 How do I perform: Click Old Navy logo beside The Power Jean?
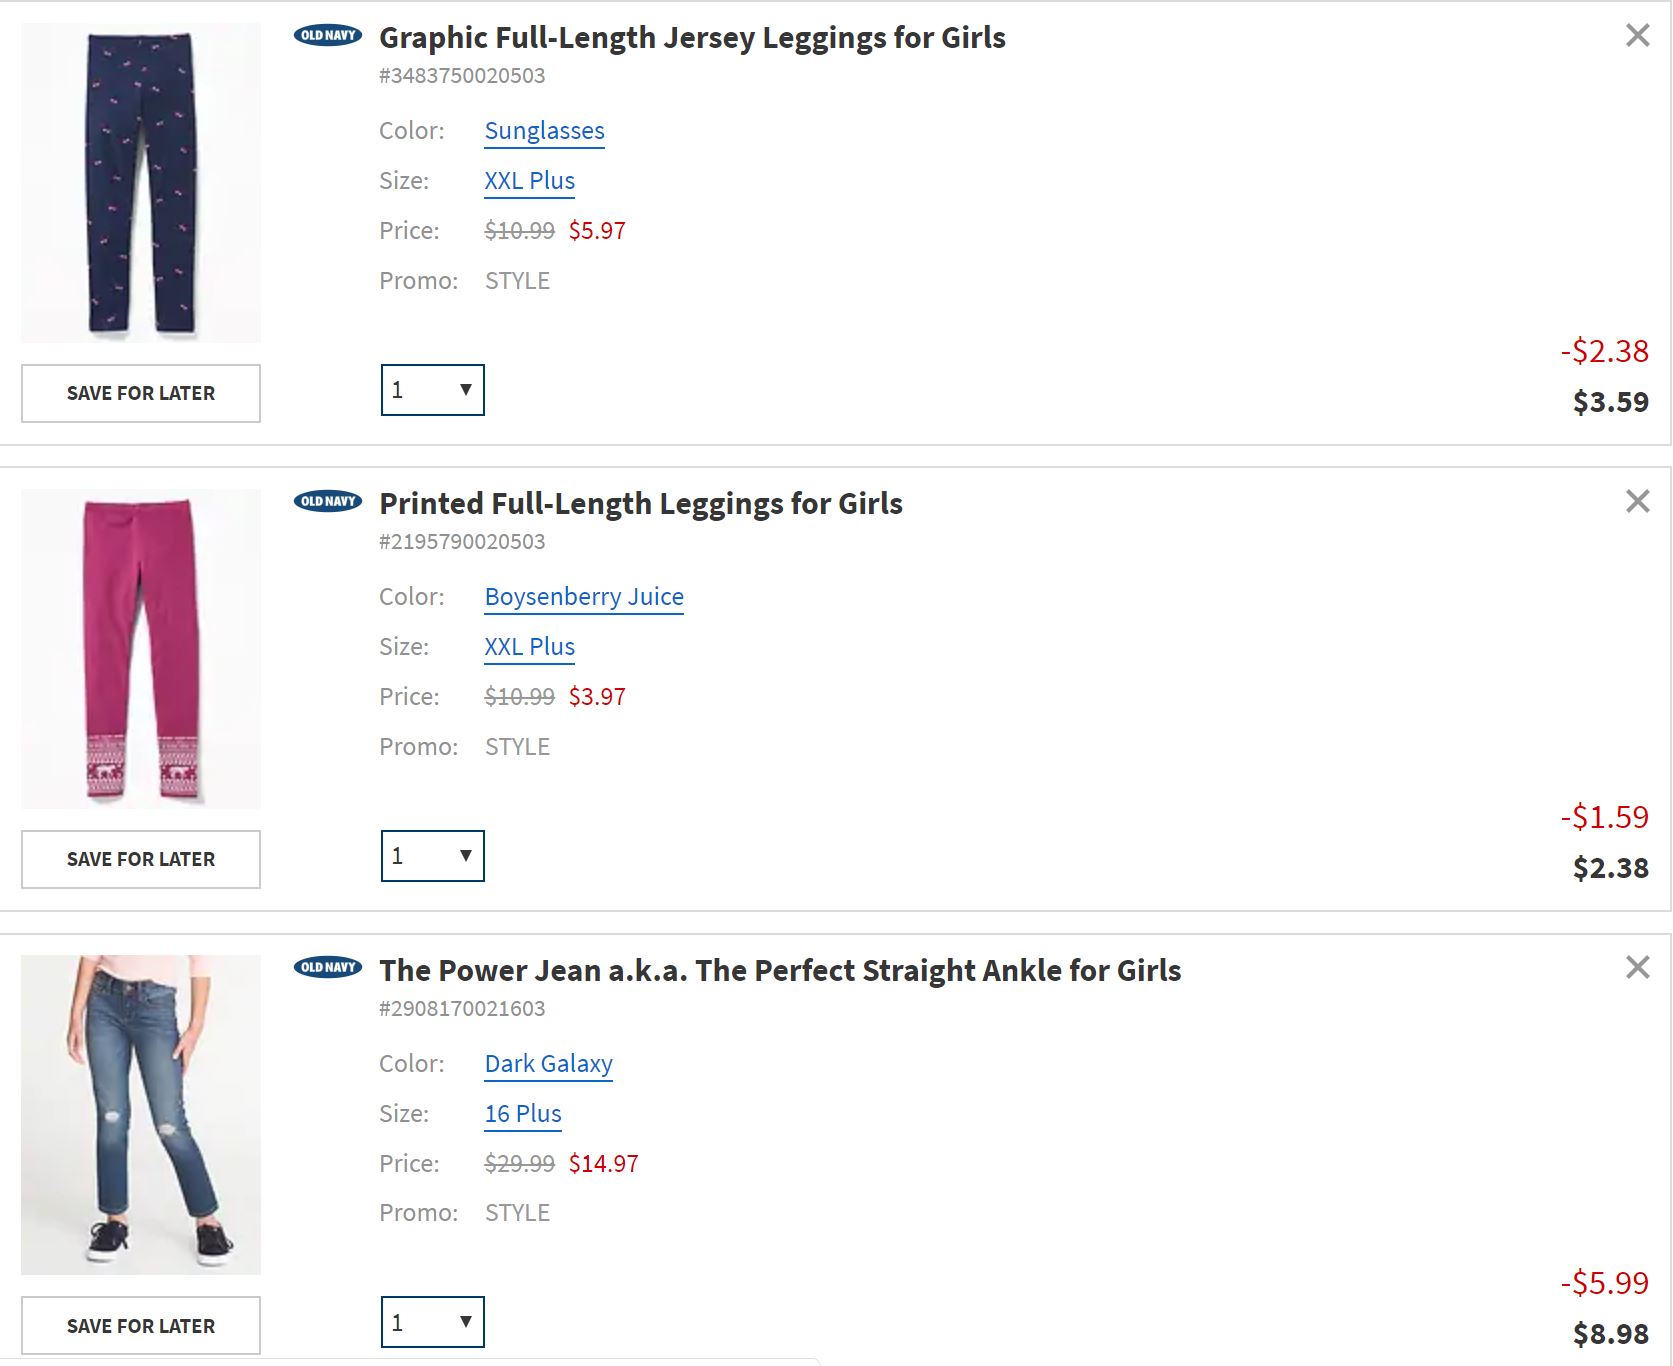pos(328,967)
